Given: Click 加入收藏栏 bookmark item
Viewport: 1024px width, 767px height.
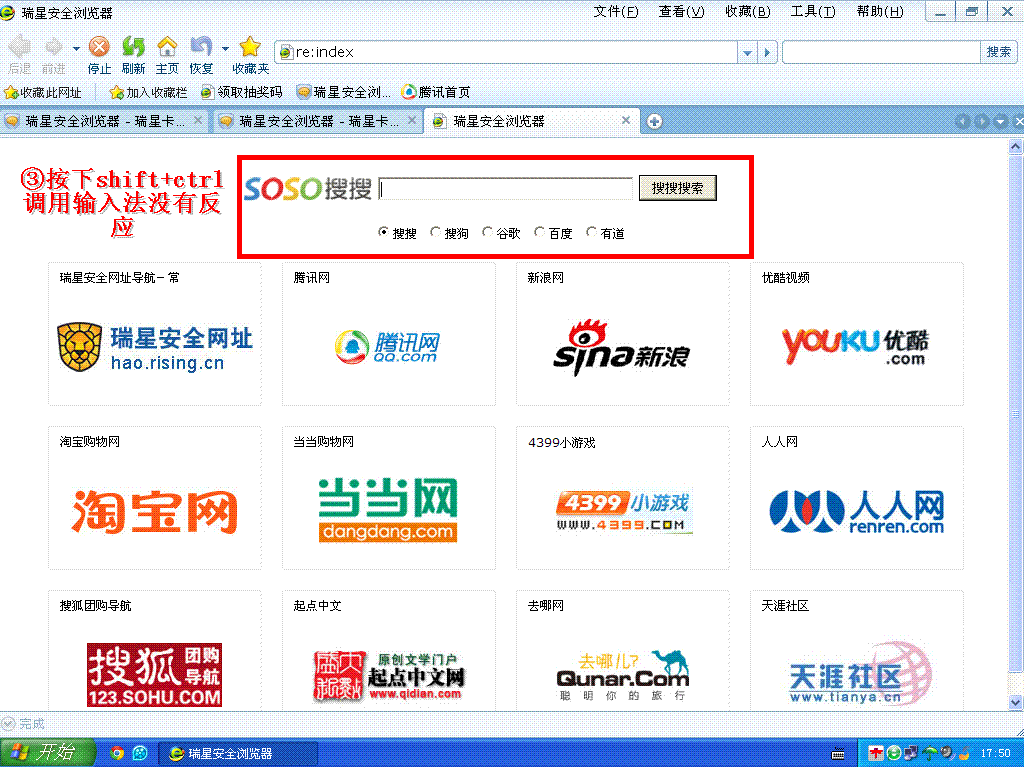Looking at the screenshot, I should tap(149, 93).
